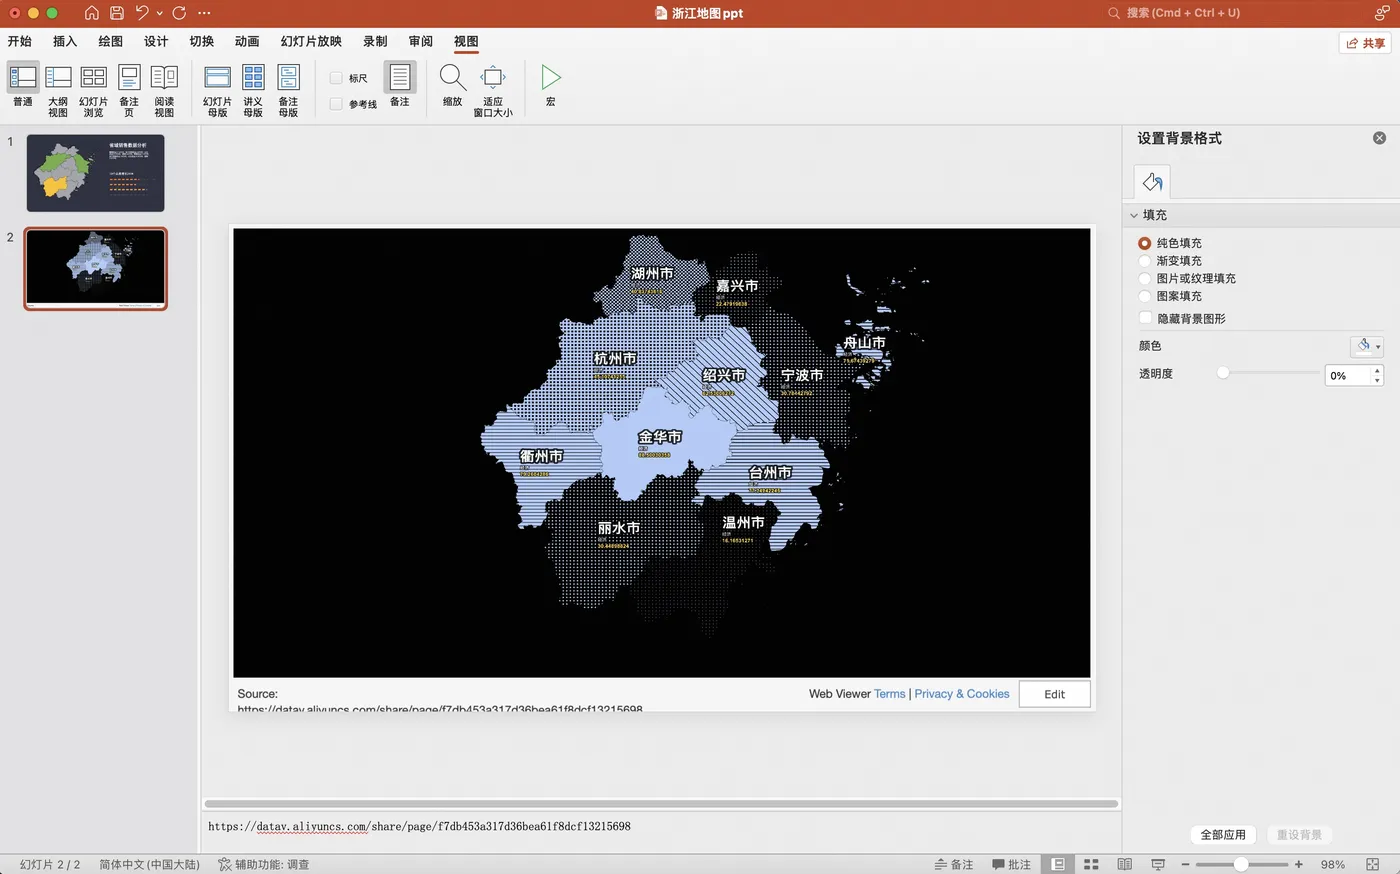Open the 备注页 notes page view
The height and width of the screenshot is (874, 1400).
[x=129, y=91]
